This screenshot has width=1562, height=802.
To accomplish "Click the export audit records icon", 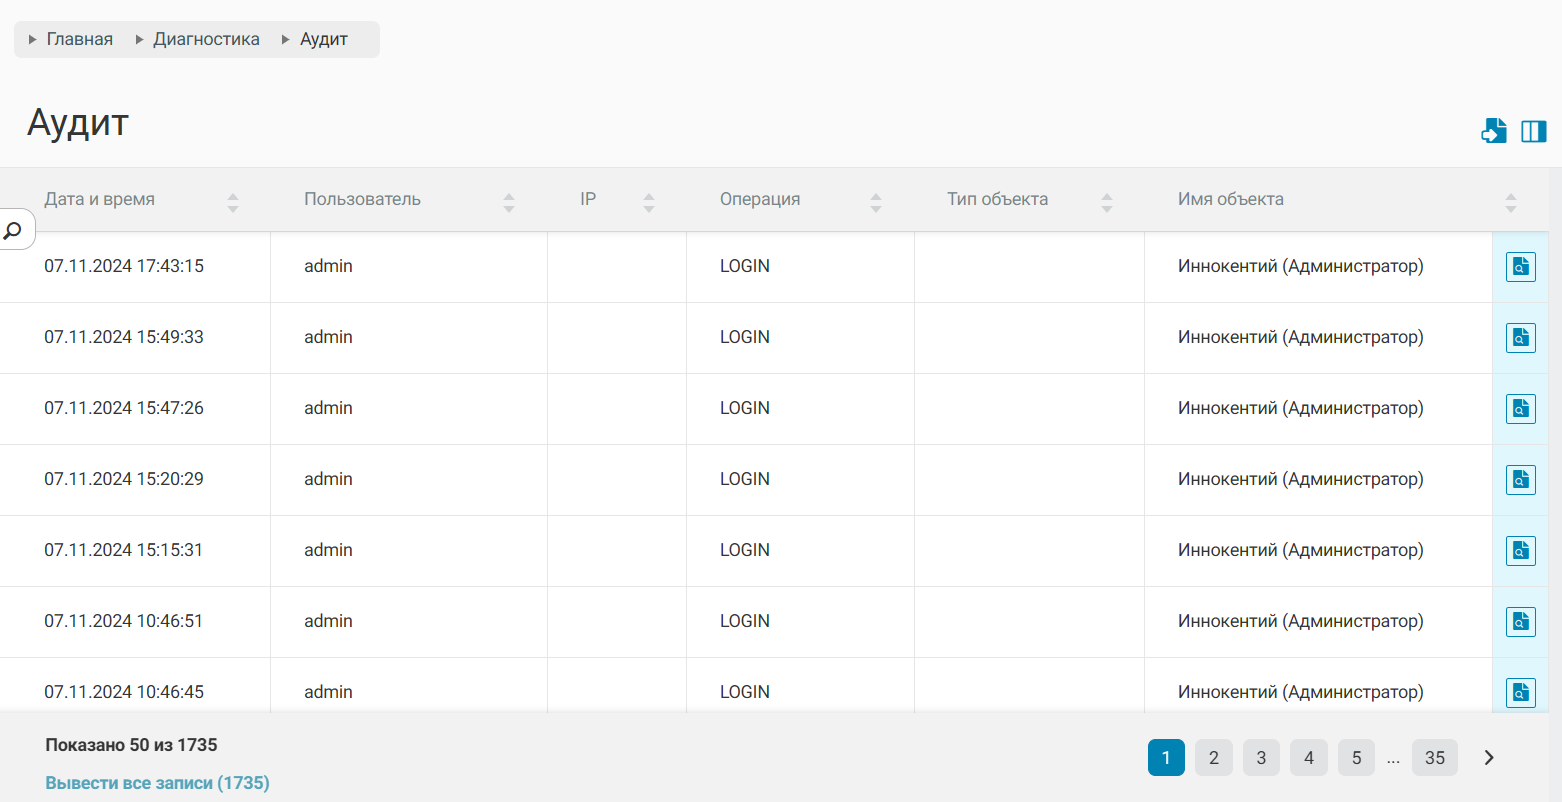I will click(x=1493, y=131).
